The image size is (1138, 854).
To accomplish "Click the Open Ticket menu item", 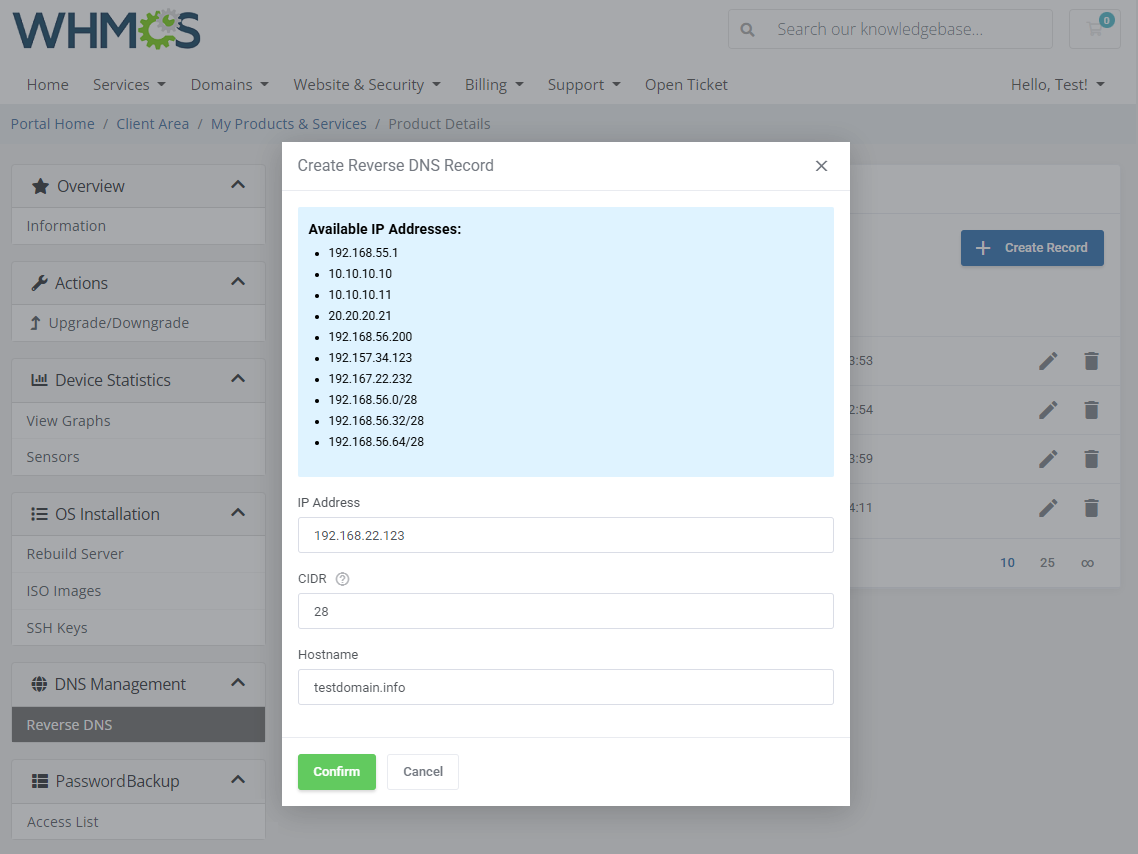I will click(686, 84).
